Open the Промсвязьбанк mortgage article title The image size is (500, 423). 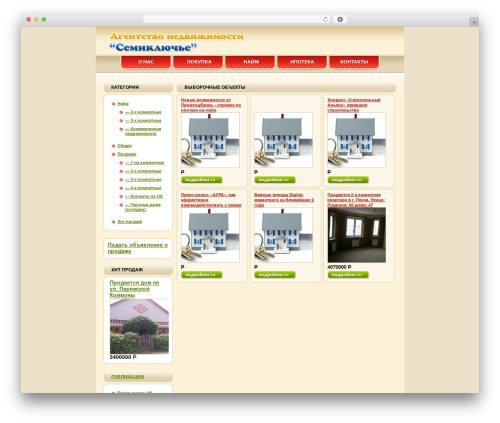tap(211, 105)
